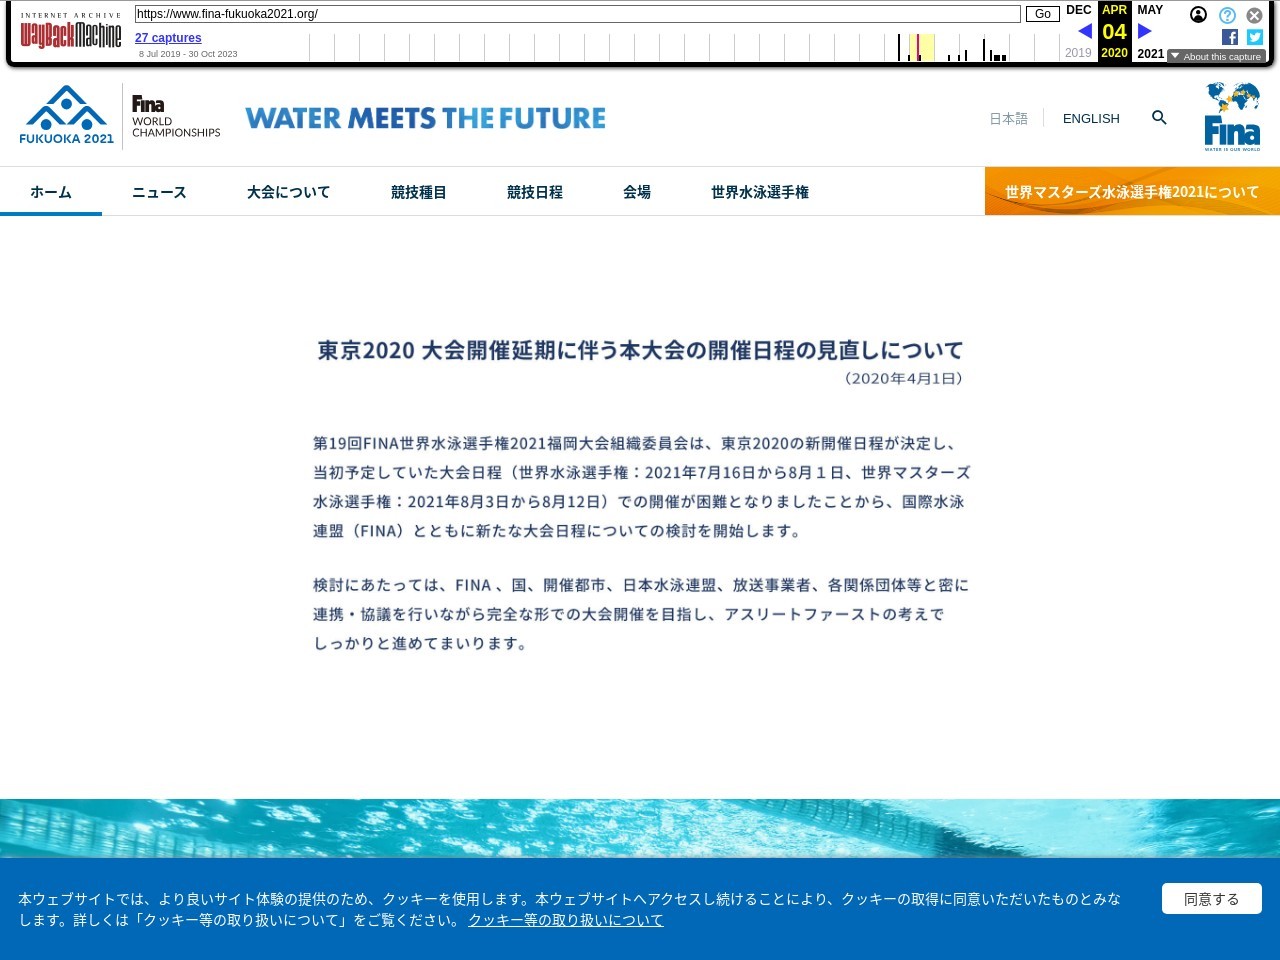This screenshot has width=1280, height=960.
Task: Close the Wayback Machine toolbar
Action: 1254,15
